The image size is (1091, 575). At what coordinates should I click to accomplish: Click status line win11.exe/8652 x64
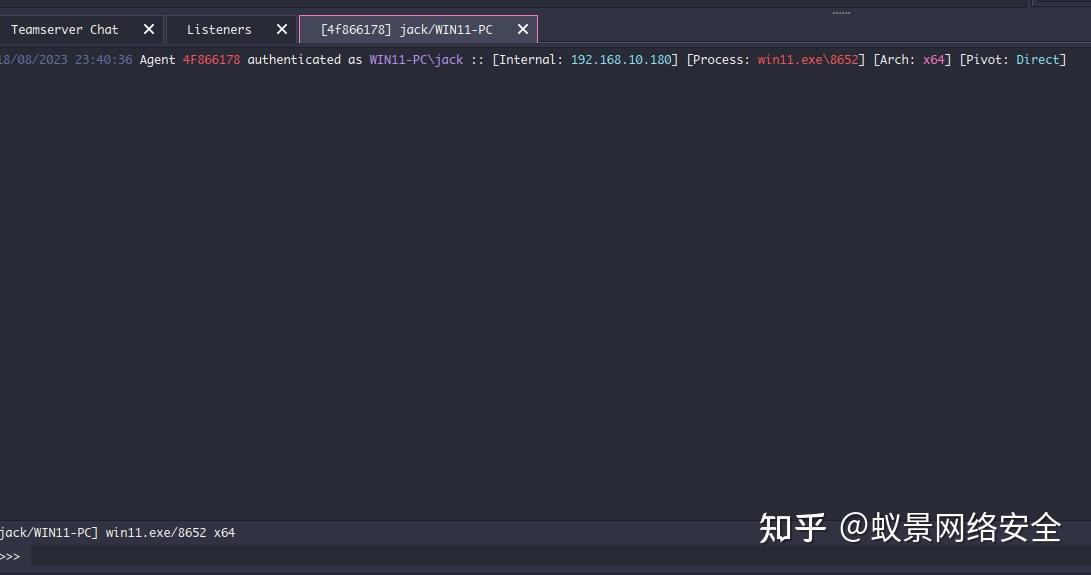(x=170, y=533)
